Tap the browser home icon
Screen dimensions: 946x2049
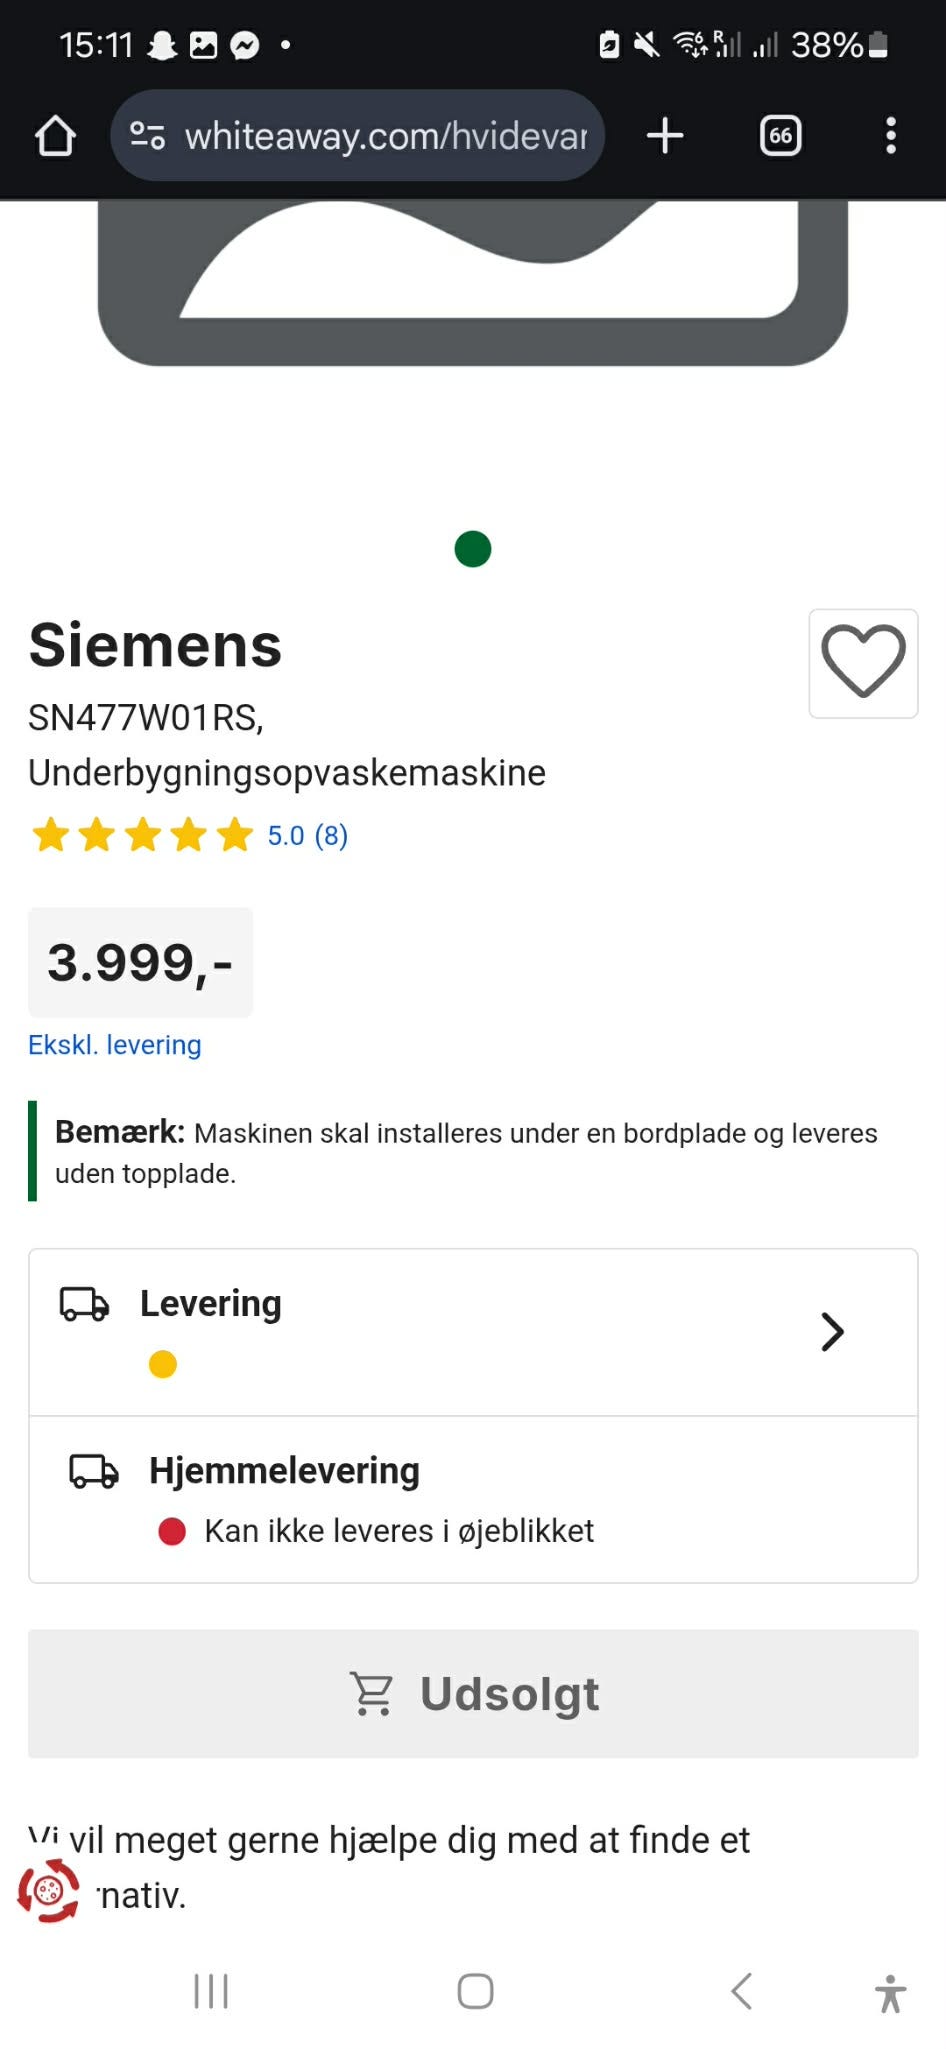(56, 136)
